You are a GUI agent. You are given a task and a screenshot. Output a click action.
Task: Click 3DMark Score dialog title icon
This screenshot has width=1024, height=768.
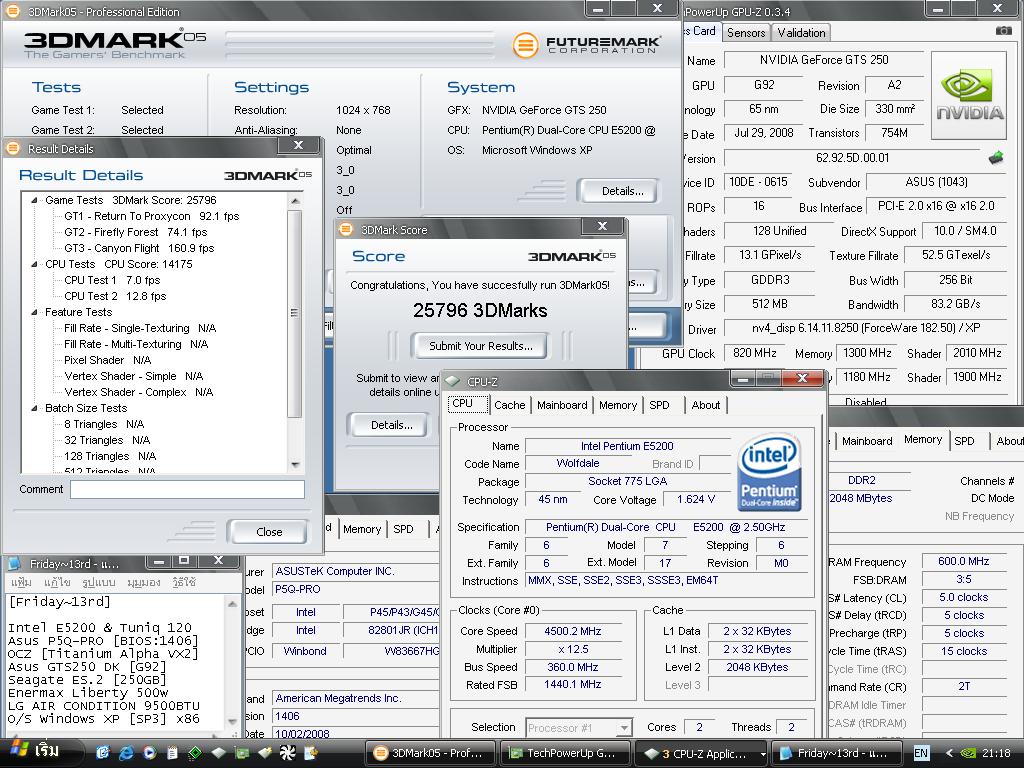tap(346, 229)
